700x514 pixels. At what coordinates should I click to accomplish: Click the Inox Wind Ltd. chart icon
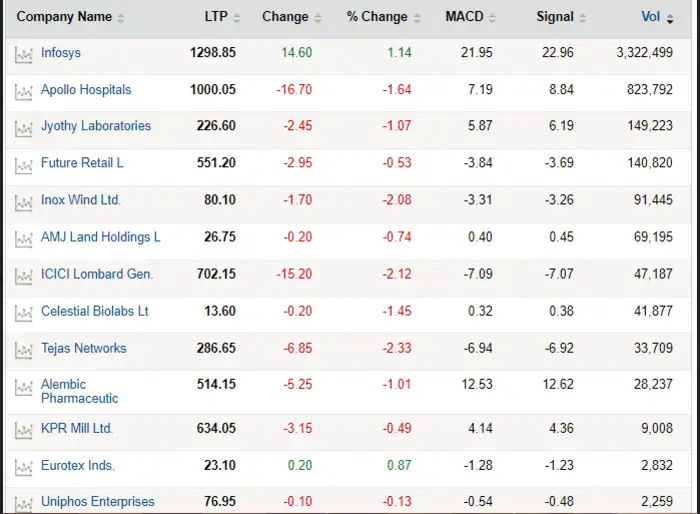[x=23, y=202]
